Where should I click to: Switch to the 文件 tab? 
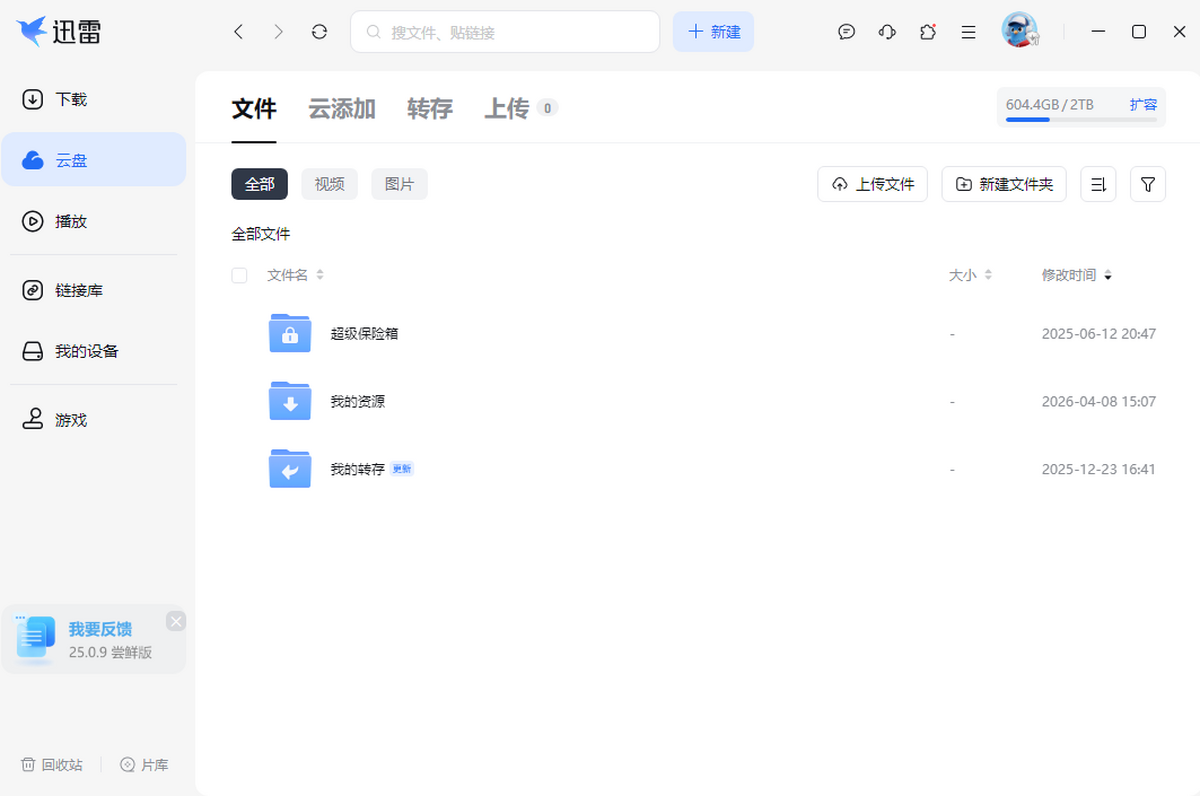point(254,109)
